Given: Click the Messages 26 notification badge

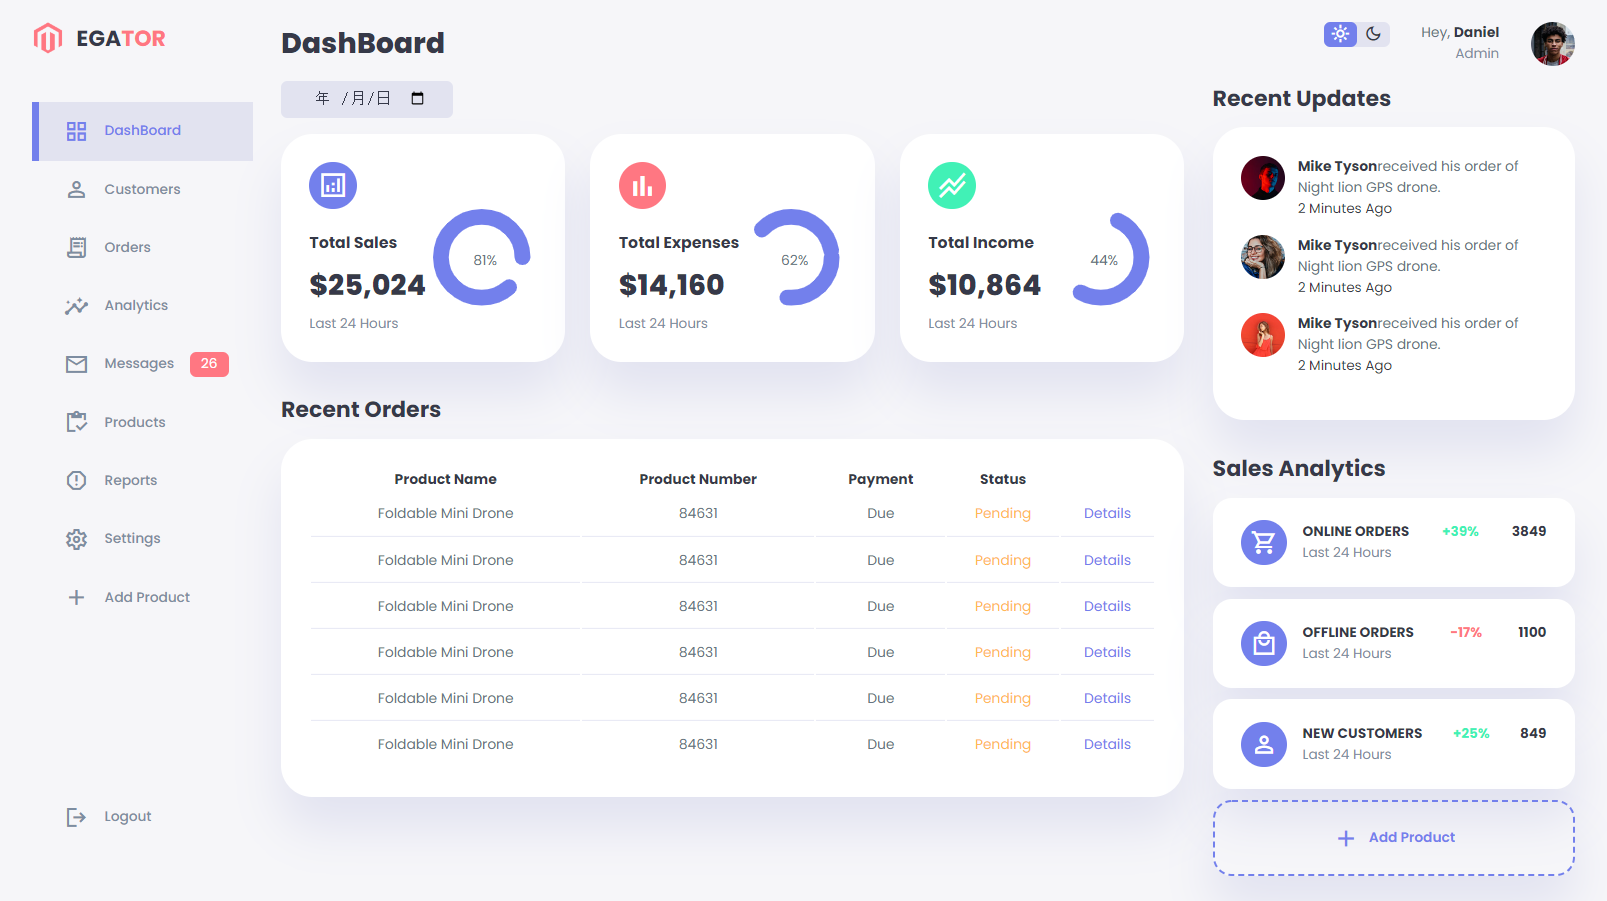Looking at the screenshot, I should tap(209, 364).
